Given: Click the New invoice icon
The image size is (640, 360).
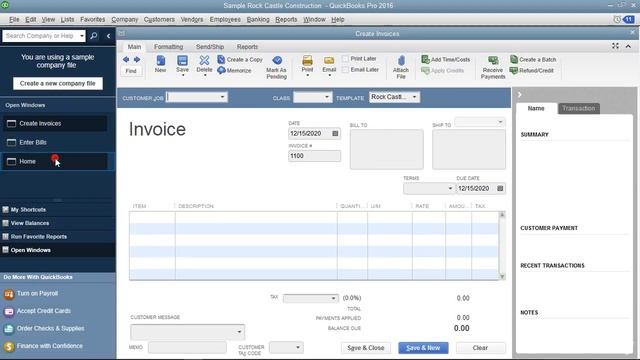Looking at the screenshot, I should coord(160,64).
